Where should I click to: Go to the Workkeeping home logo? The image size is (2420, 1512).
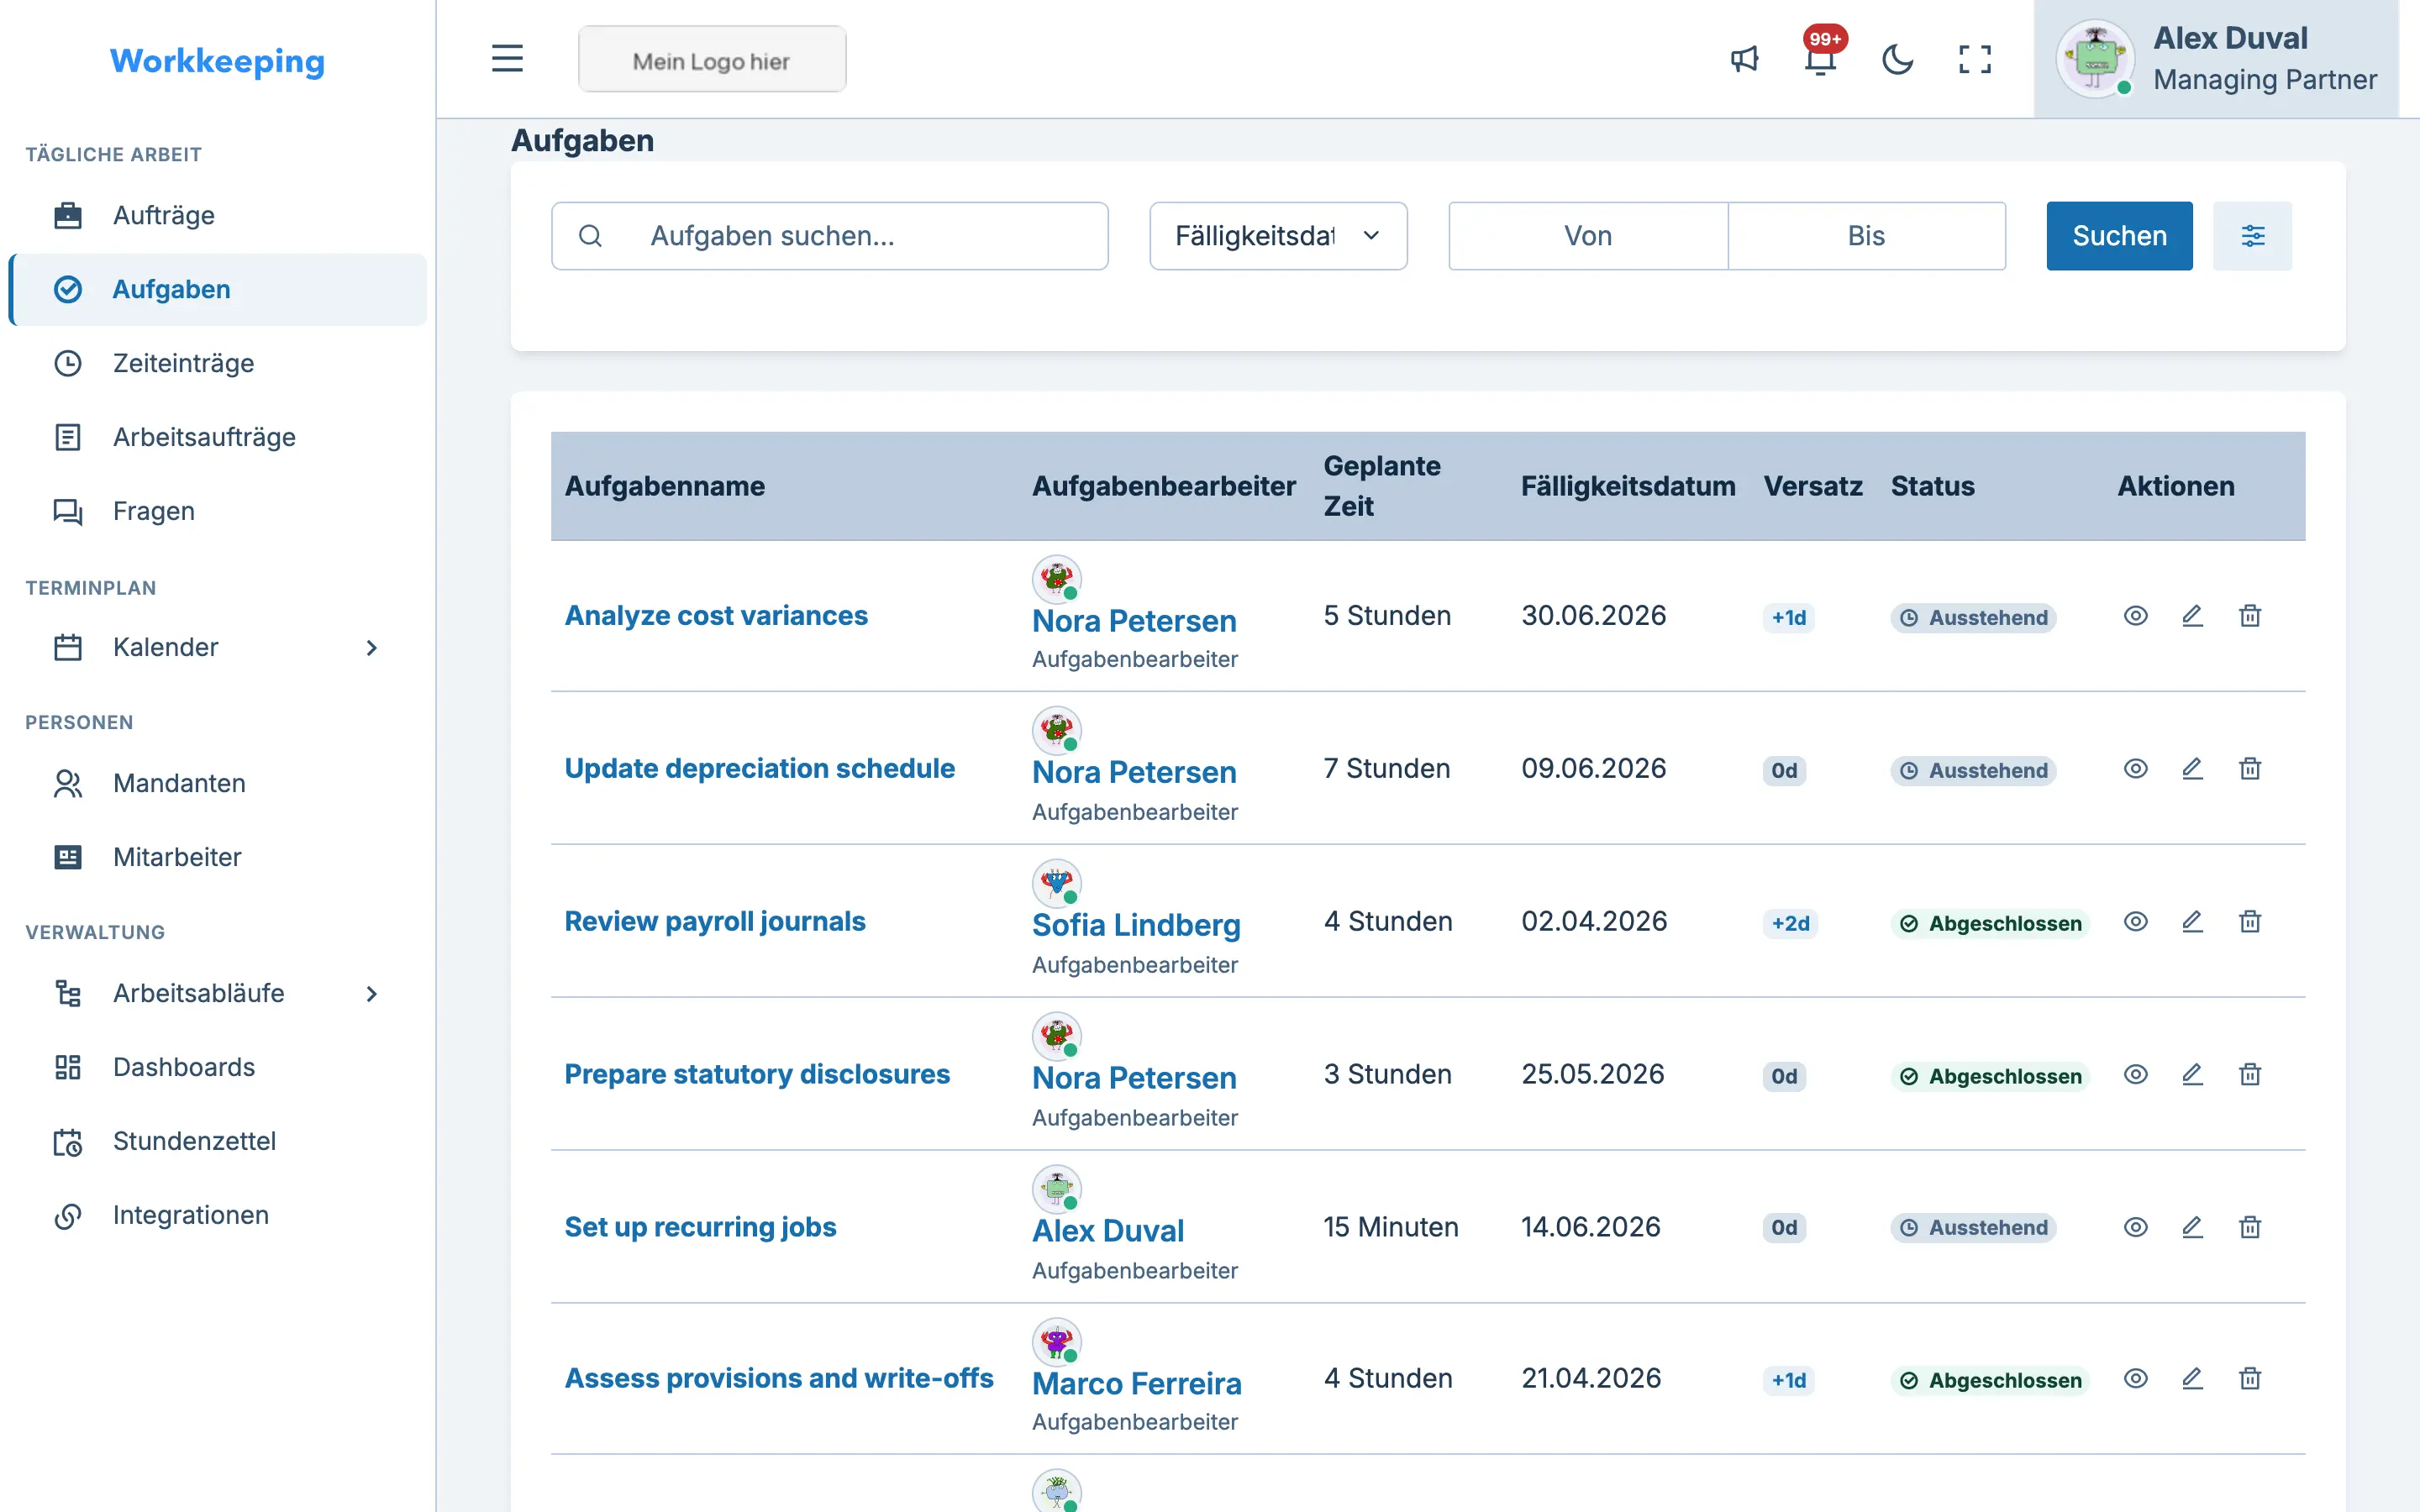[217, 61]
